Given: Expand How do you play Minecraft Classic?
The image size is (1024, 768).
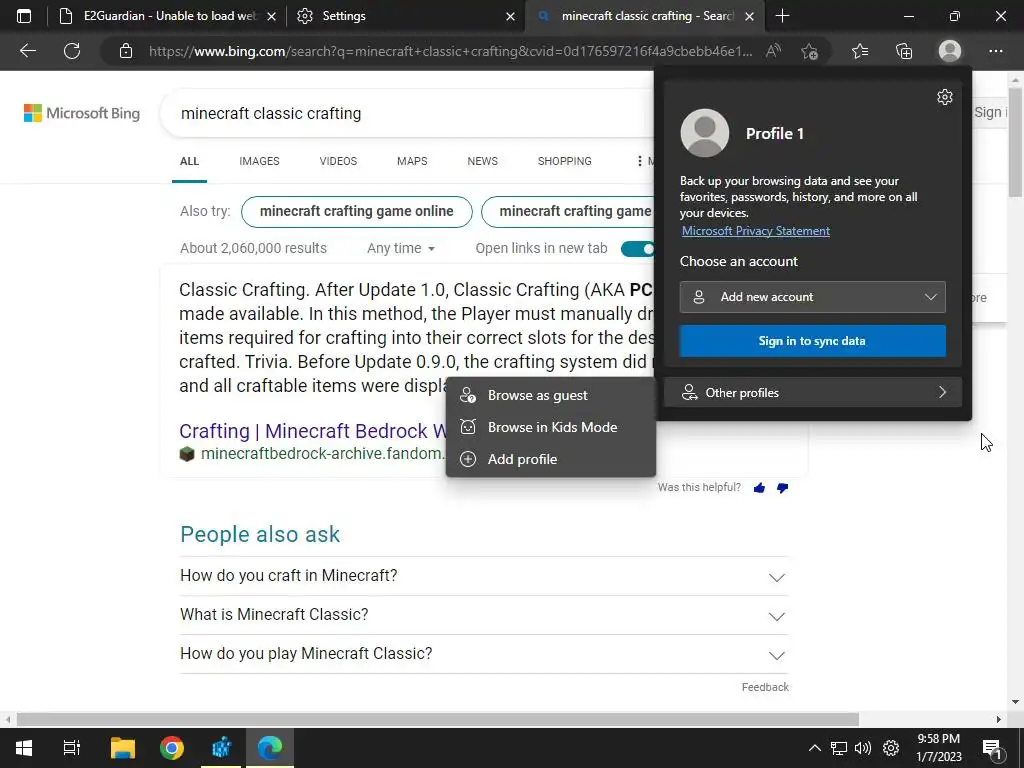Looking at the screenshot, I should [484, 654].
